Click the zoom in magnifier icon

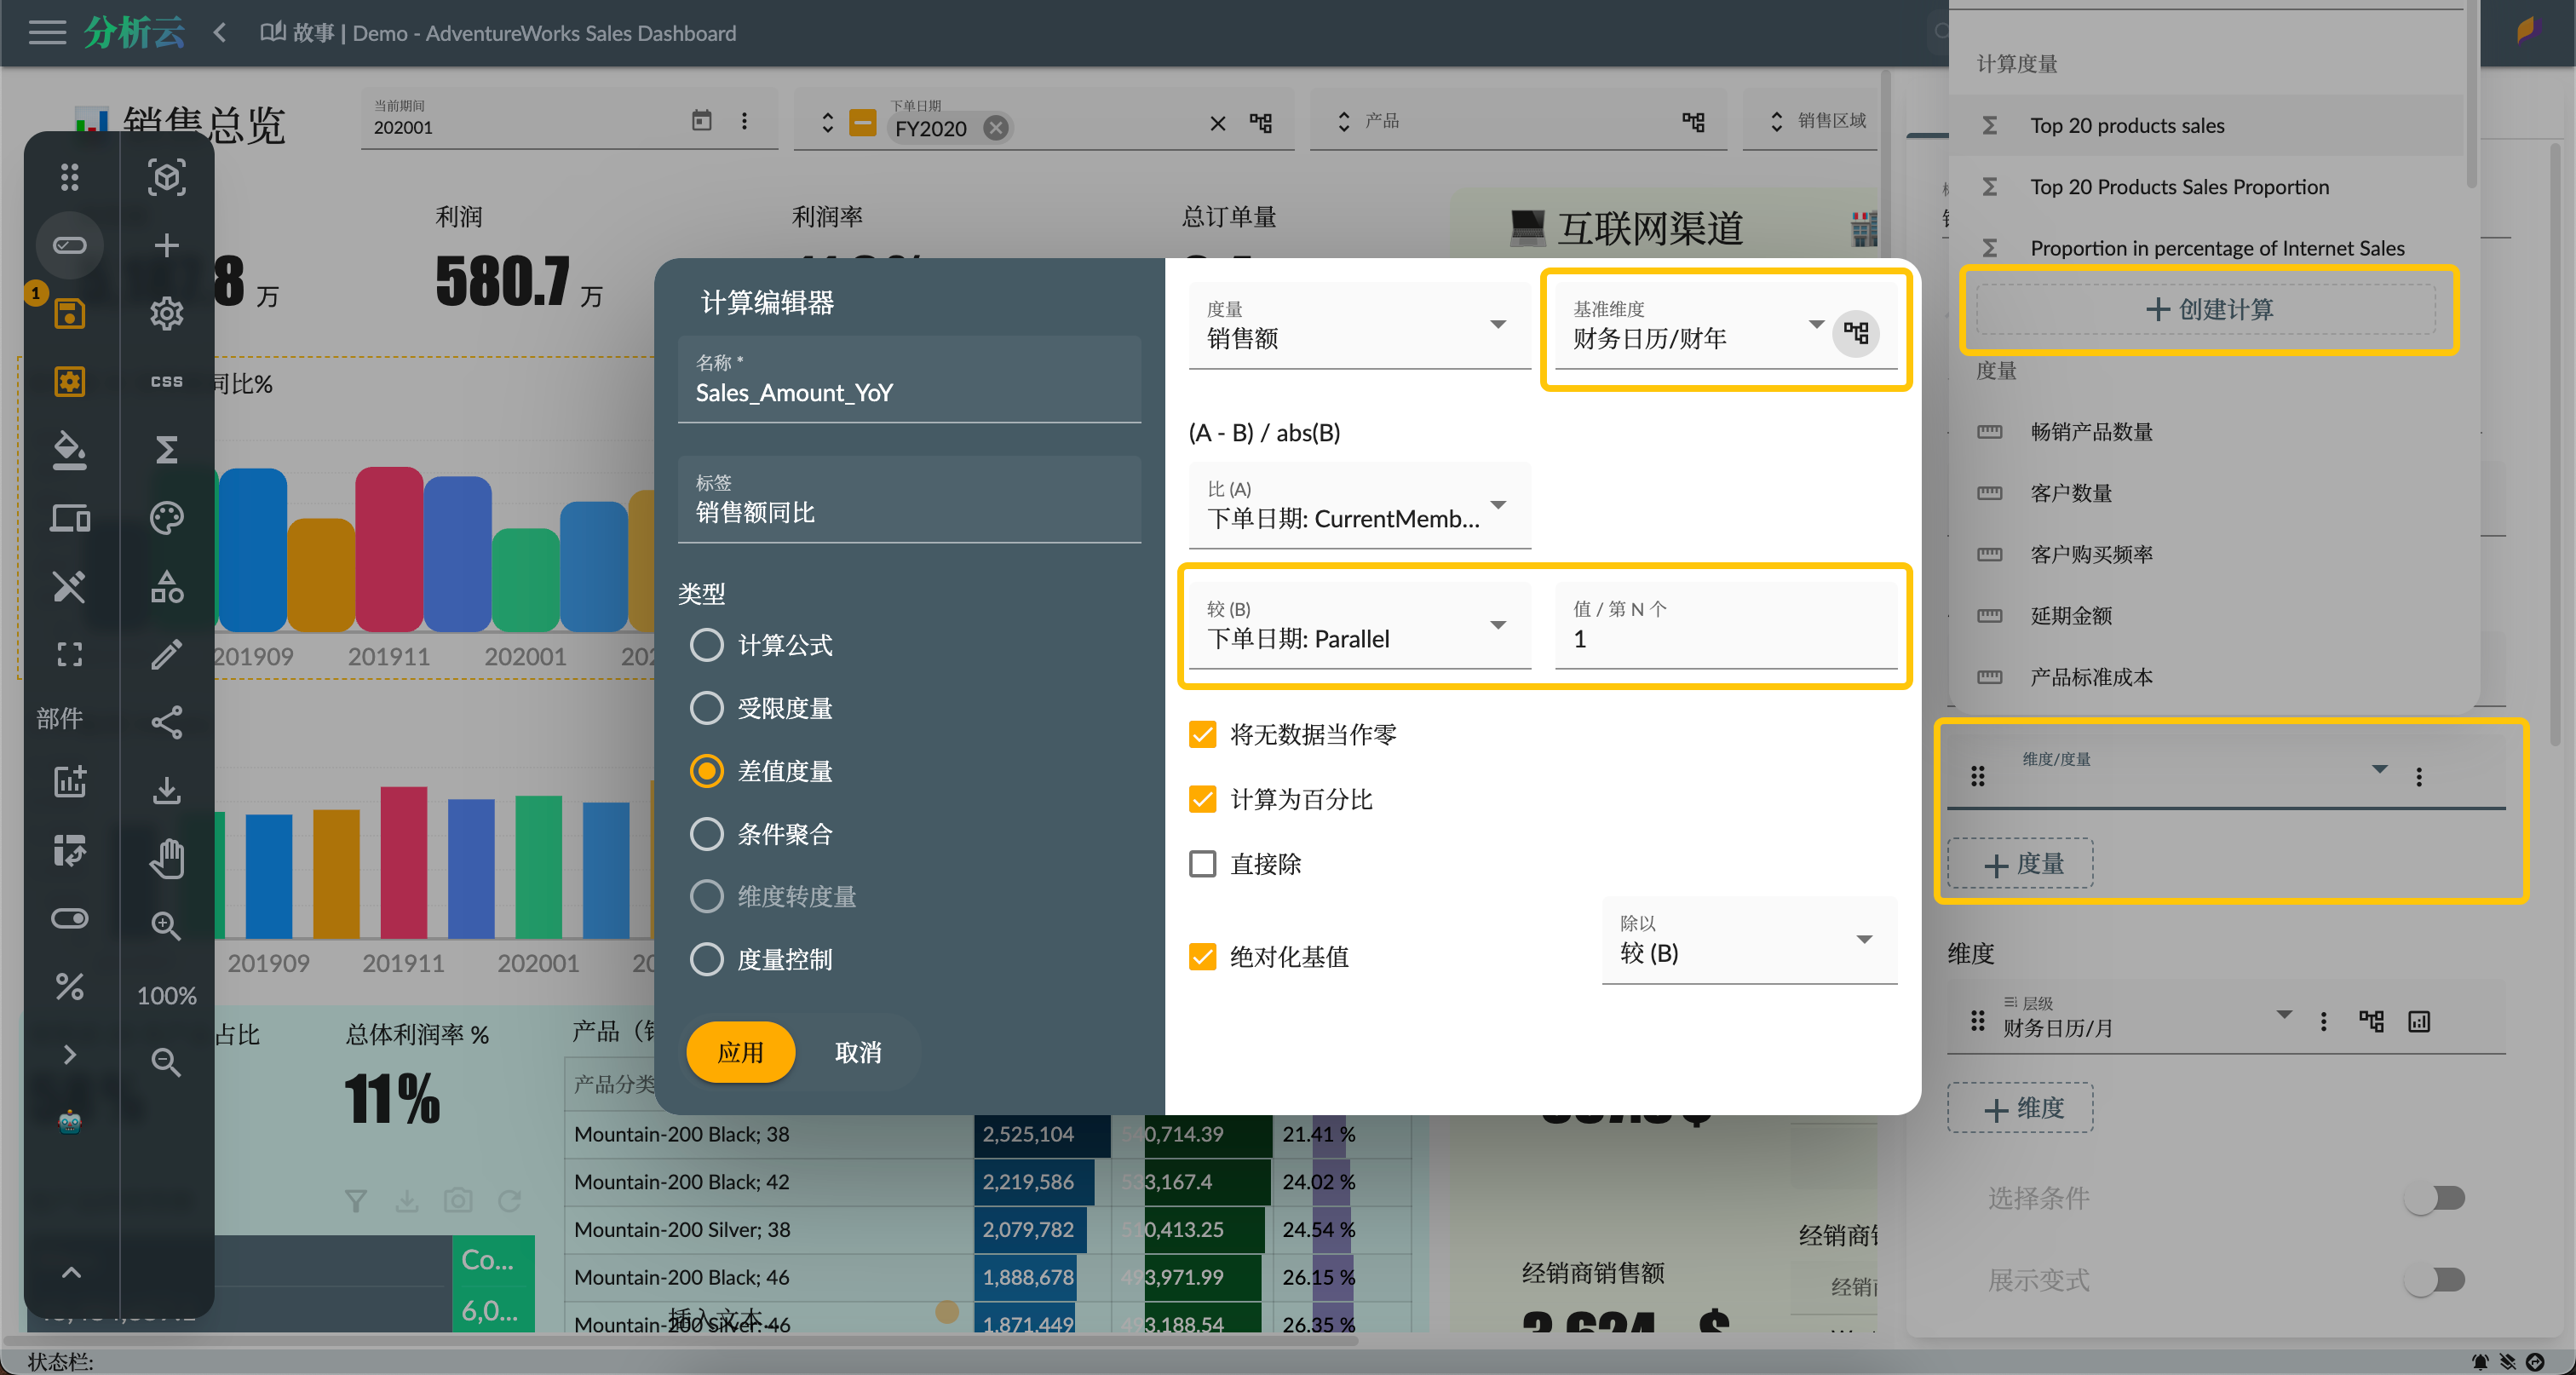[167, 927]
